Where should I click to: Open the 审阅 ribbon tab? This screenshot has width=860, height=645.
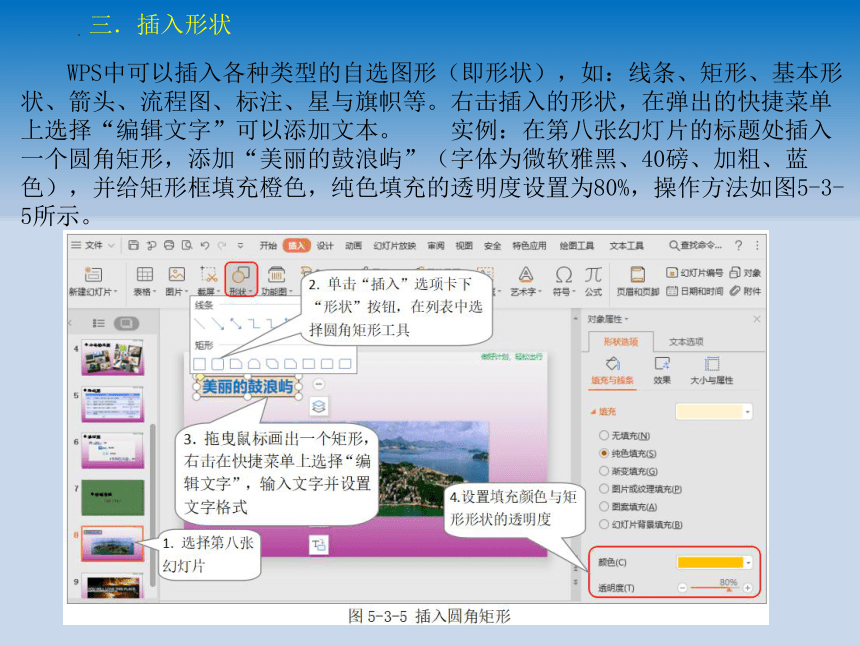click(436, 245)
